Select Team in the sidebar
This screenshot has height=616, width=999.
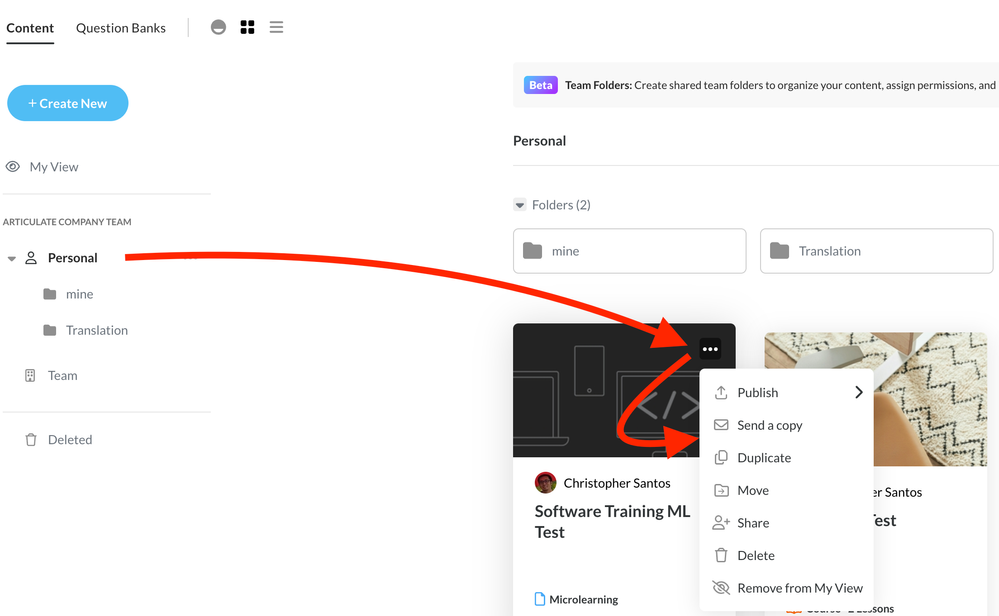(62, 376)
